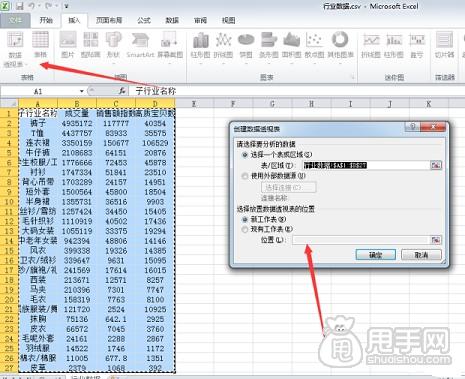
Task: Select the 使用外部数据源 radio option
Action: 245,176
